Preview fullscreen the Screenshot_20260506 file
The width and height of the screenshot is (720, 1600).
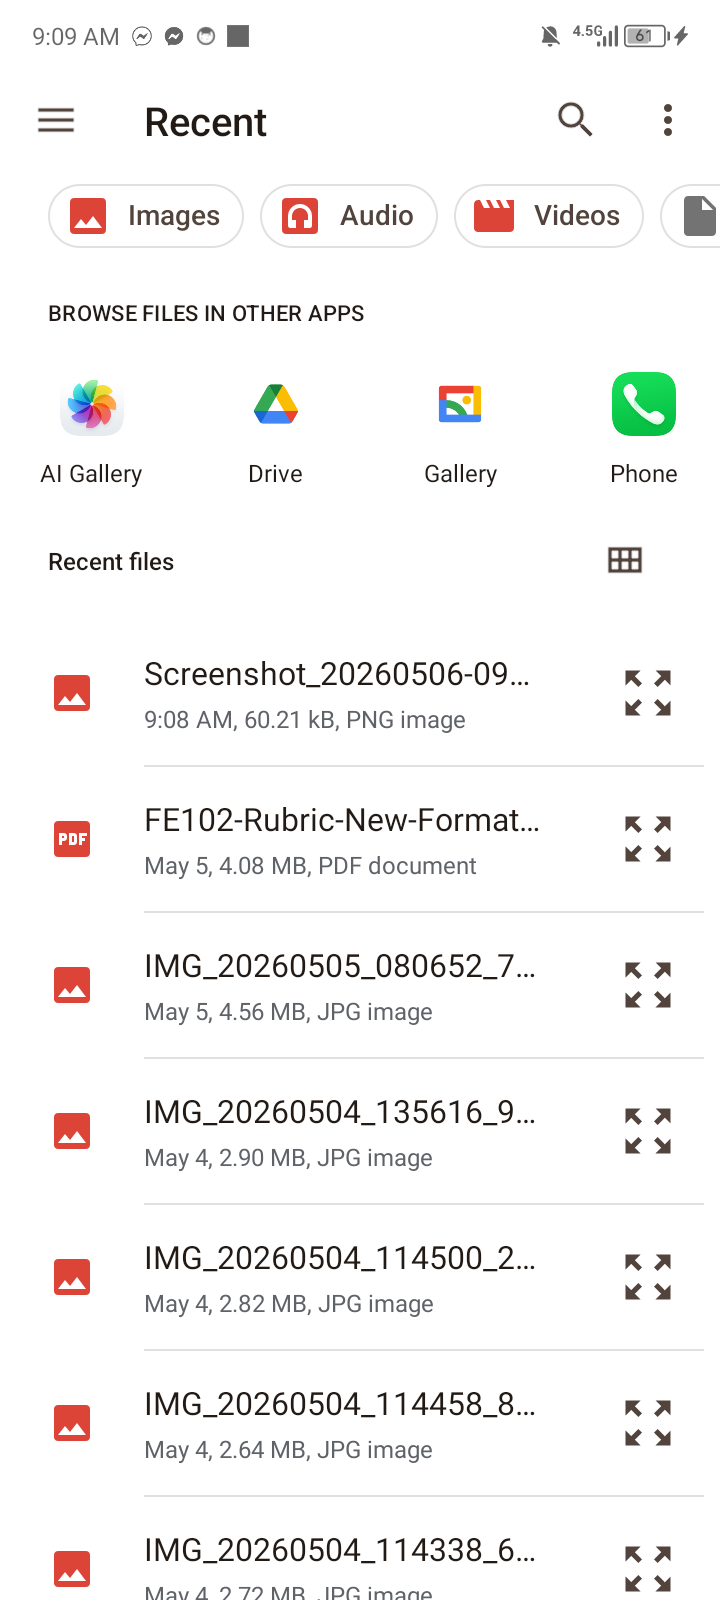click(x=648, y=693)
